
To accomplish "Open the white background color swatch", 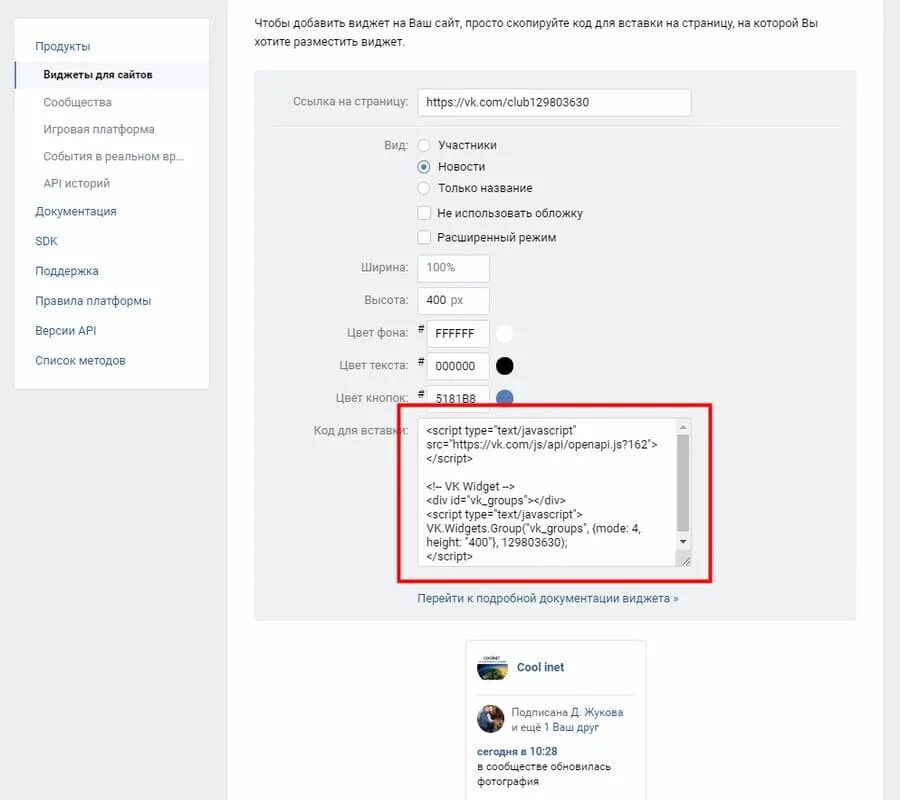I will click(505, 333).
